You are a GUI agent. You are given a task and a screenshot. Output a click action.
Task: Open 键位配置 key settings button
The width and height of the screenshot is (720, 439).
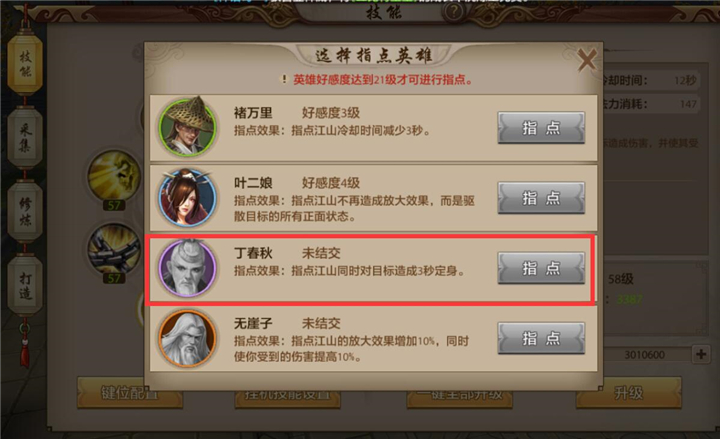coord(130,394)
